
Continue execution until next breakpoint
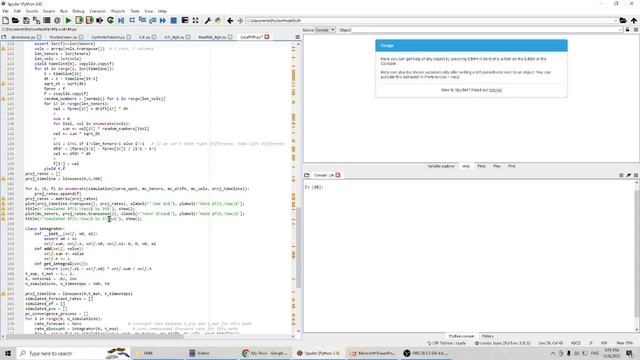163,20
